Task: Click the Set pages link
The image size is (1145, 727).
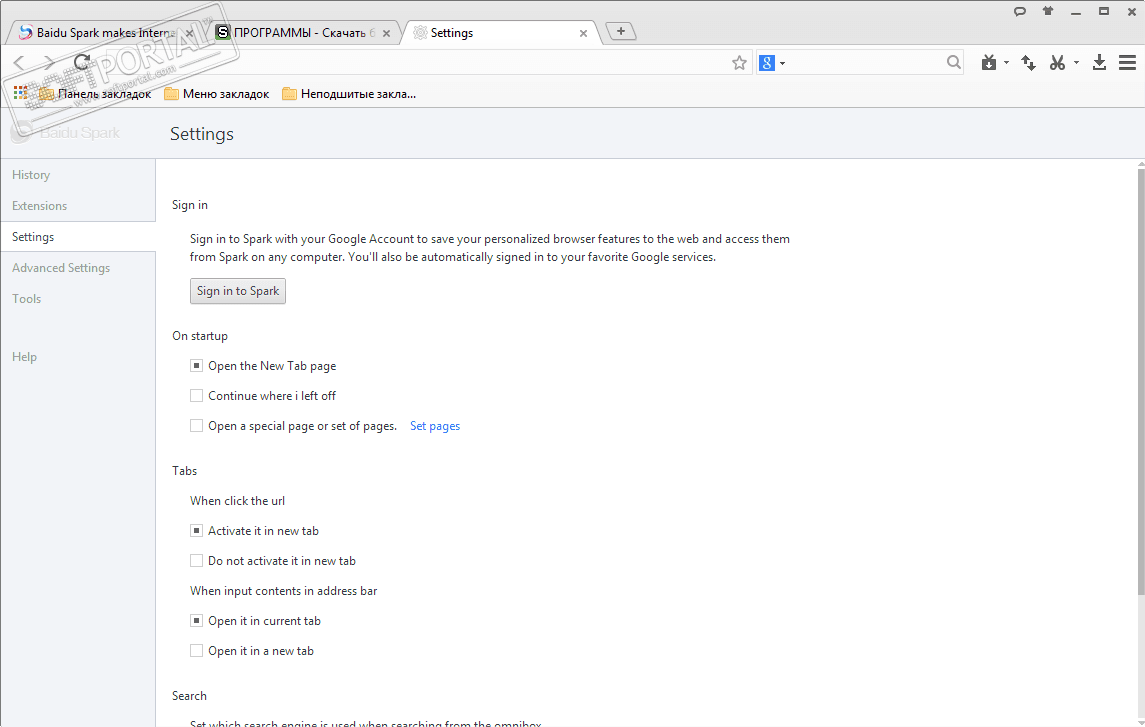Action: coord(434,426)
